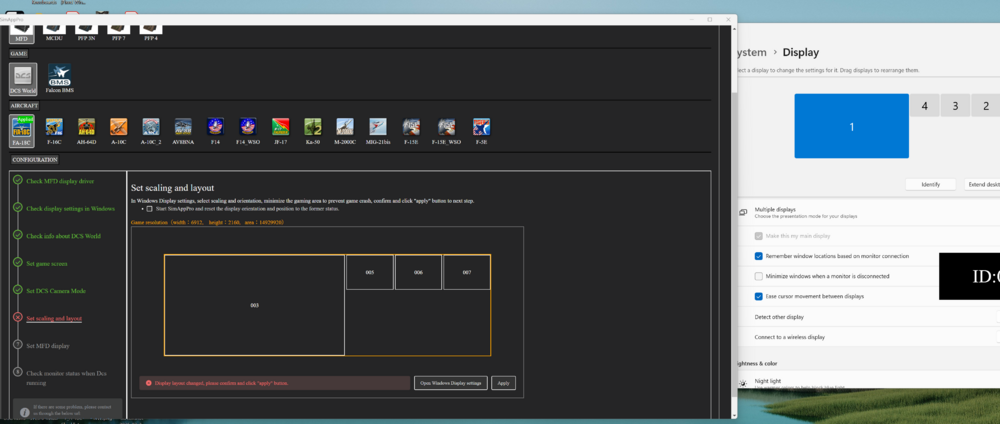1000x424 pixels.
Task: Select the F-5E aircraft icon
Action: click(481, 130)
